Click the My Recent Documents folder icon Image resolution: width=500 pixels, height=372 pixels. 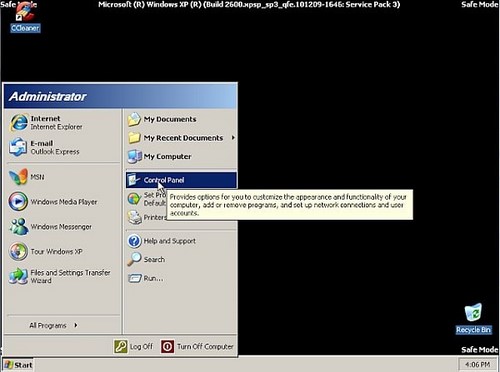tap(134, 138)
